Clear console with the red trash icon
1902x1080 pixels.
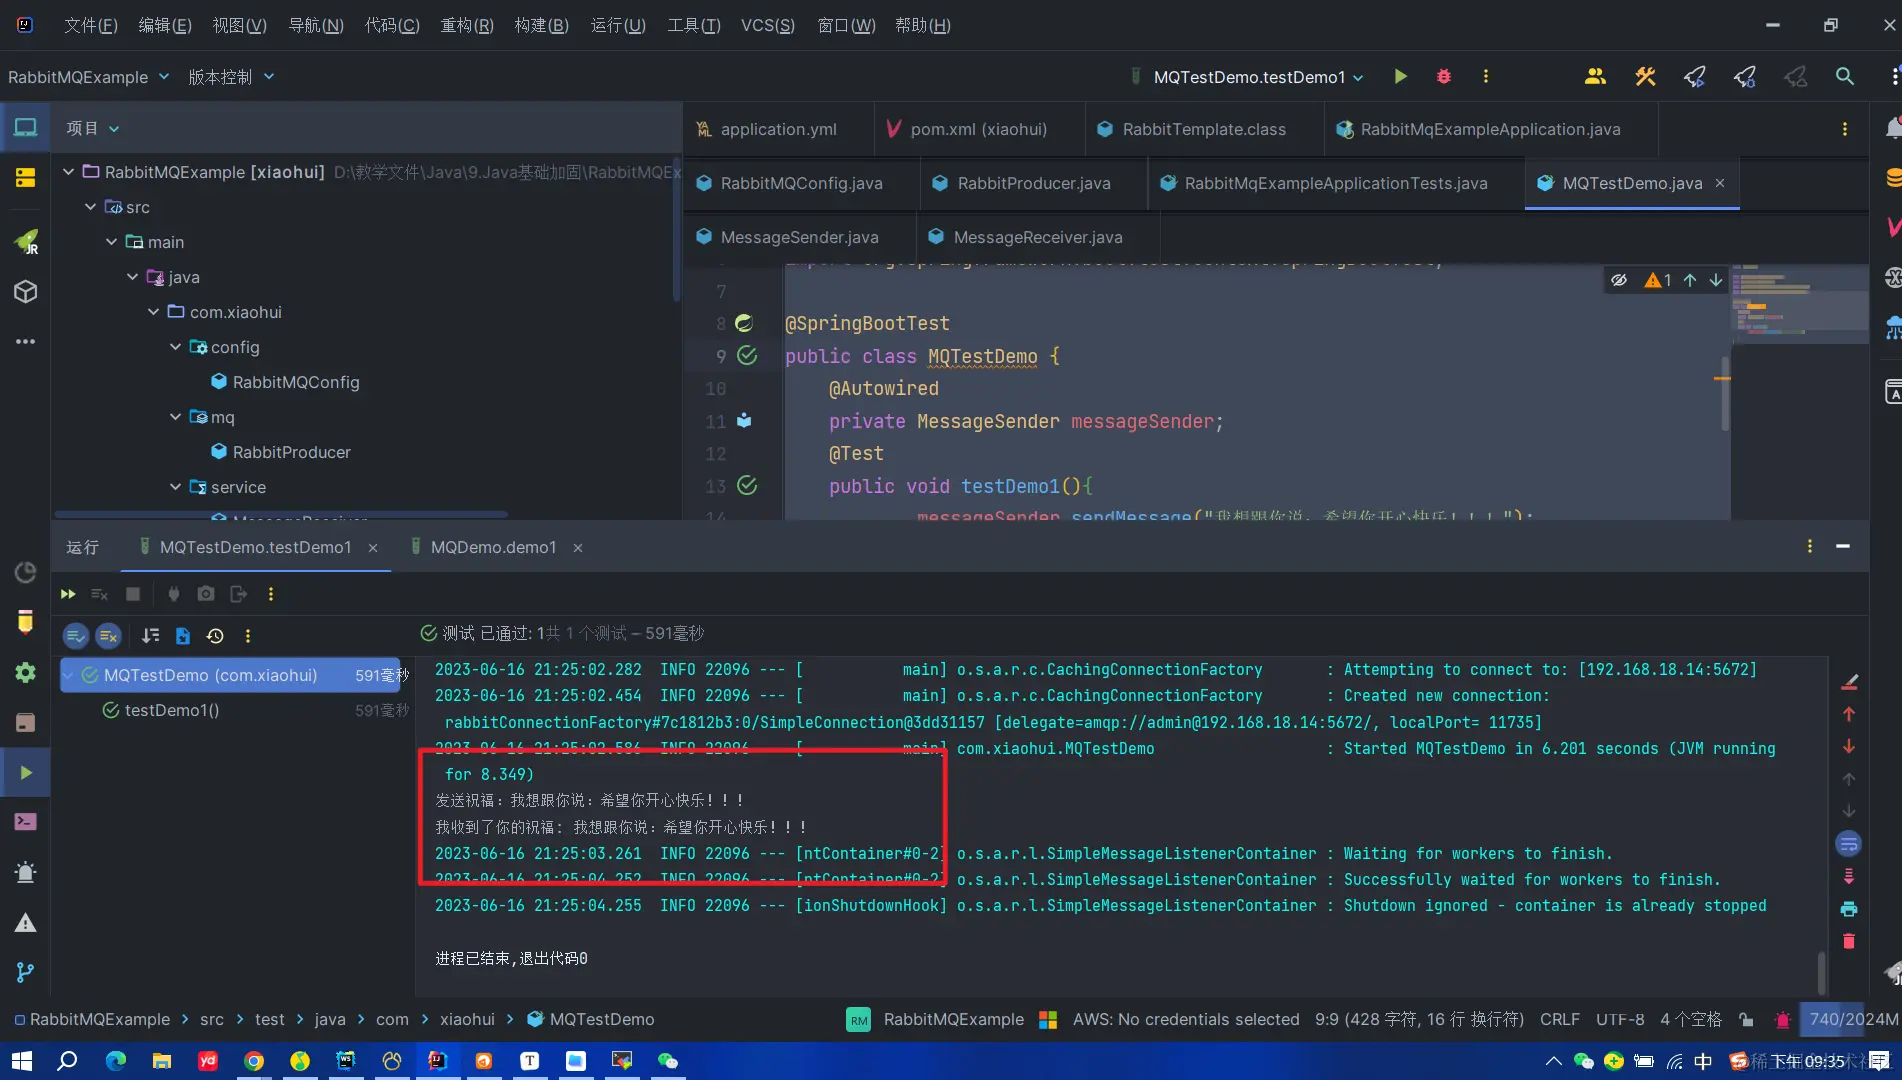[x=1849, y=941]
